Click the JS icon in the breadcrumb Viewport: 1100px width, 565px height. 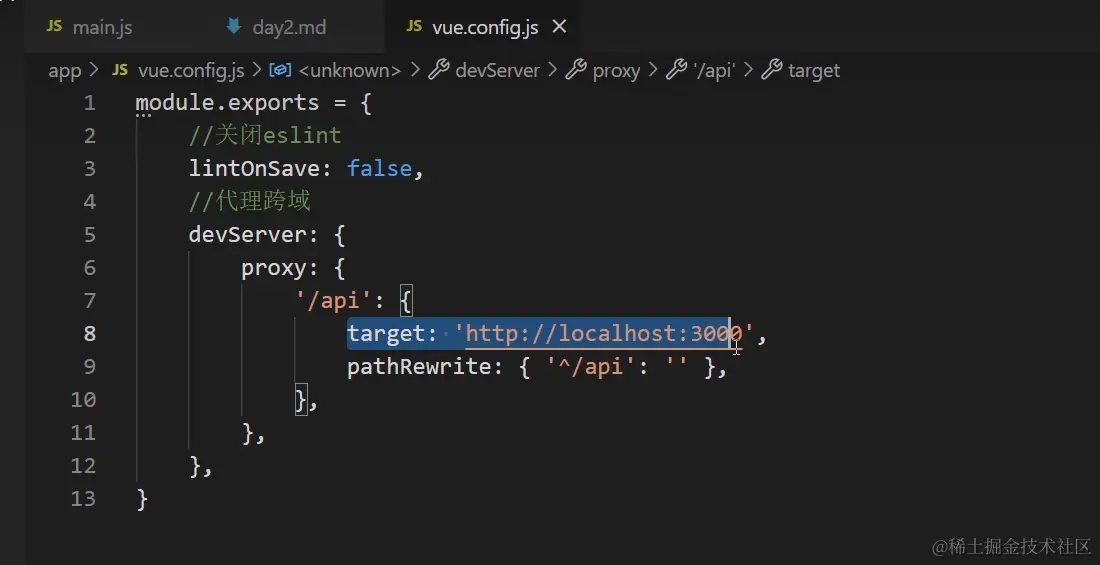pyautogui.click(x=121, y=70)
